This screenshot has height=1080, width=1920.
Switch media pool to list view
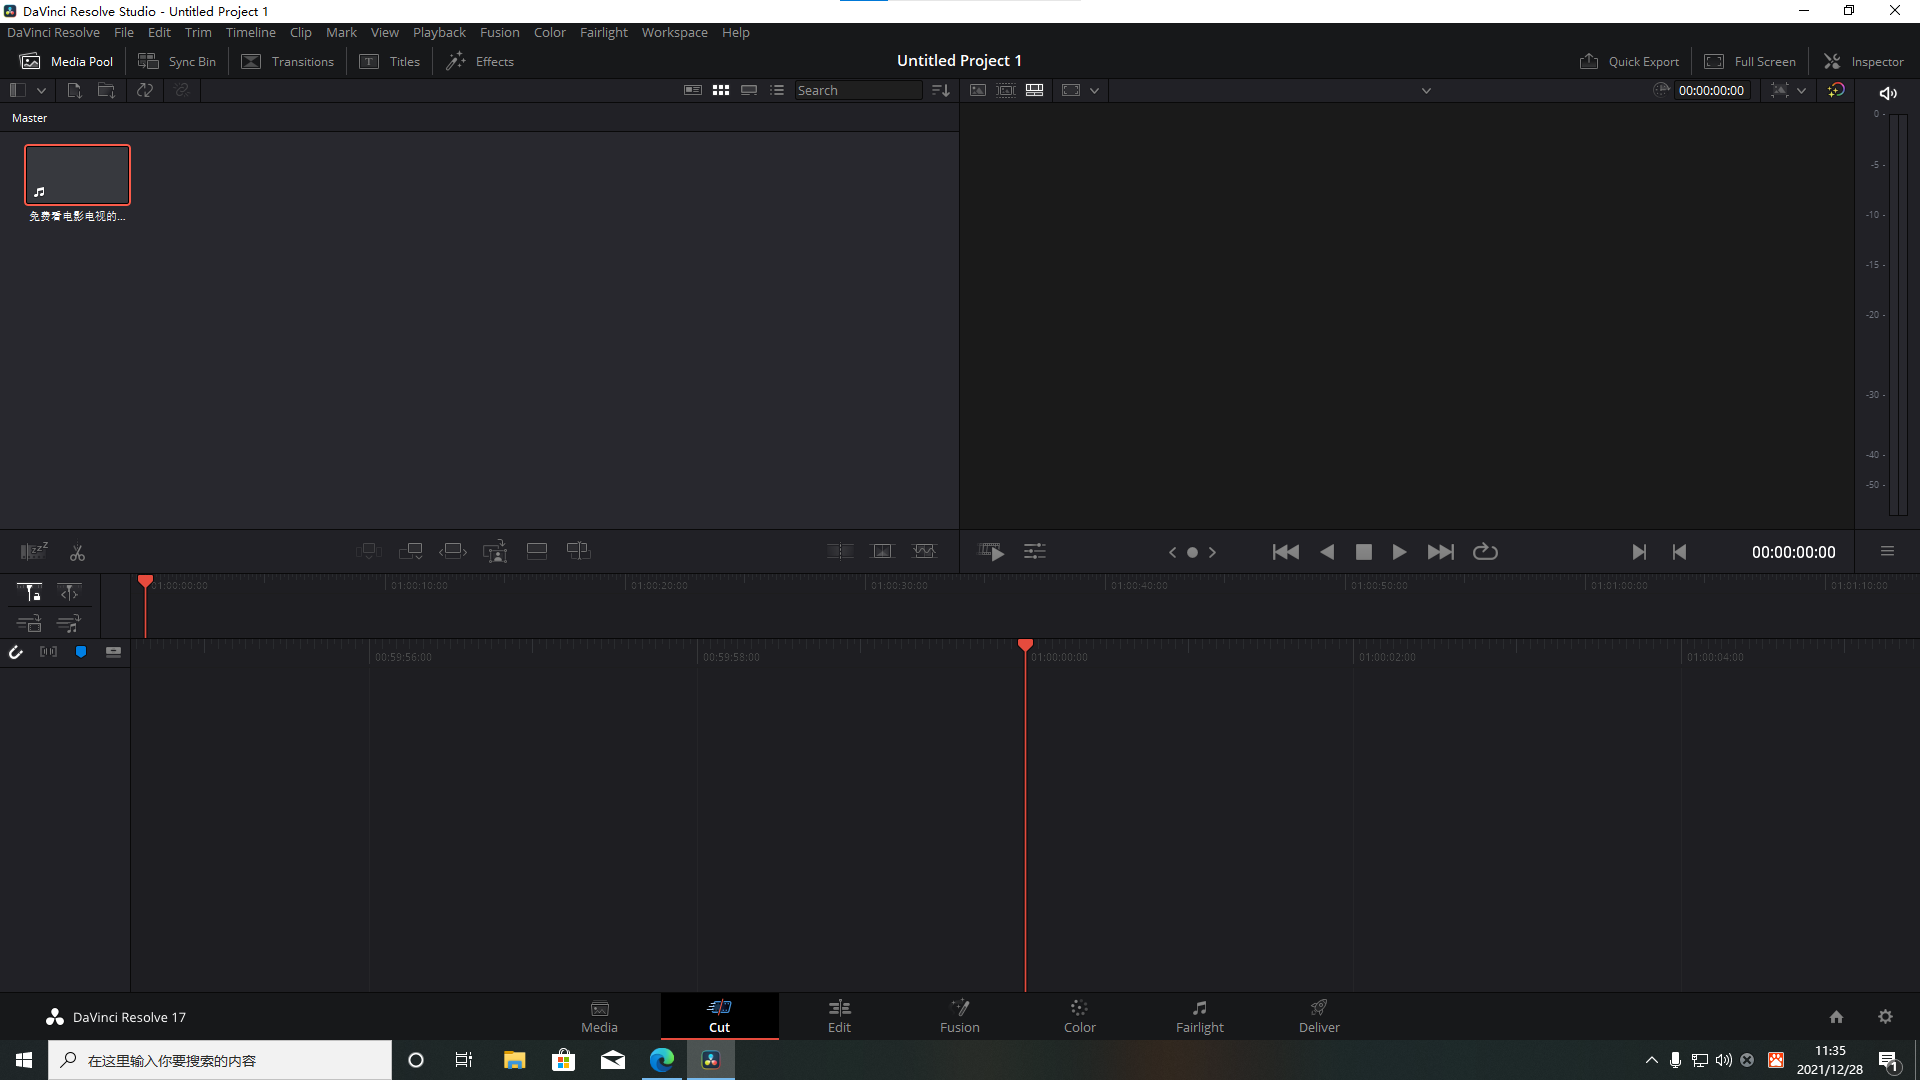tap(777, 90)
